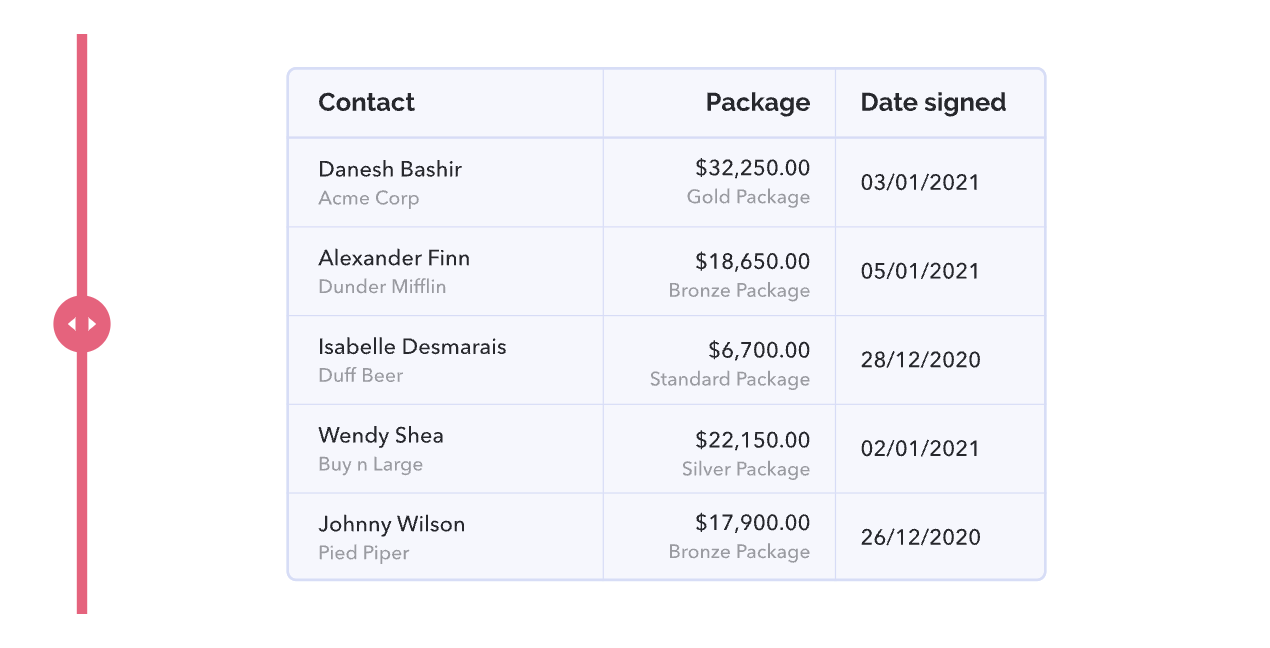The height and width of the screenshot is (648, 1270).
Task: Select the $17,900.00 package amount
Action: (x=752, y=523)
